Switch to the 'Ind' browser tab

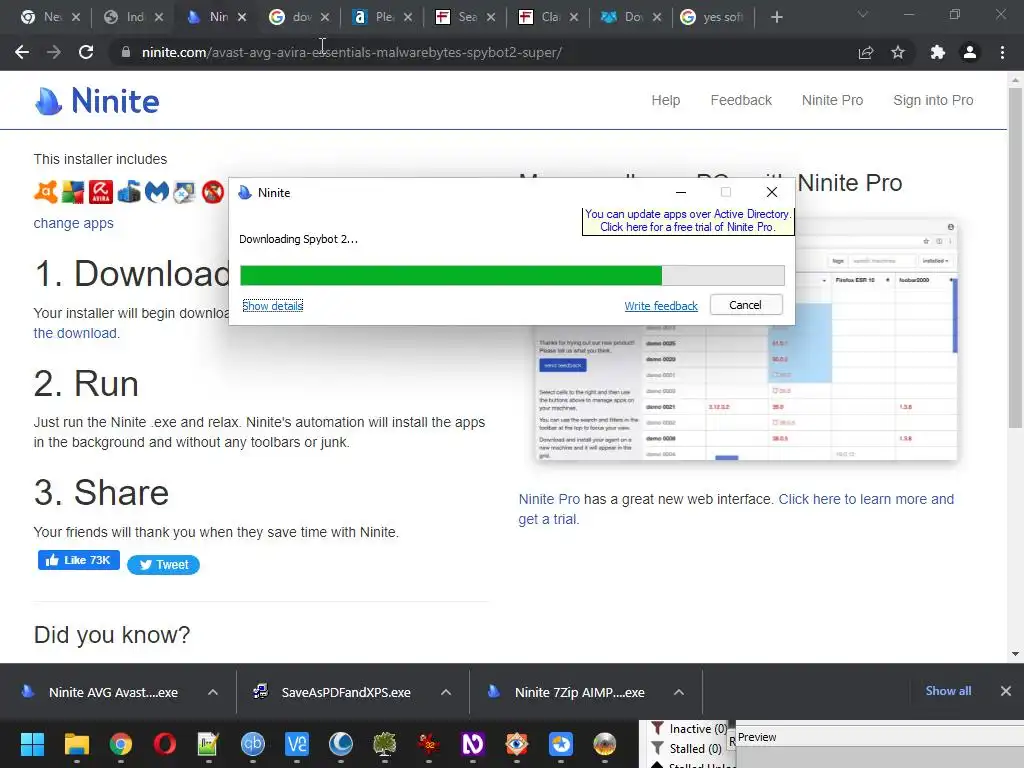click(x=134, y=18)
